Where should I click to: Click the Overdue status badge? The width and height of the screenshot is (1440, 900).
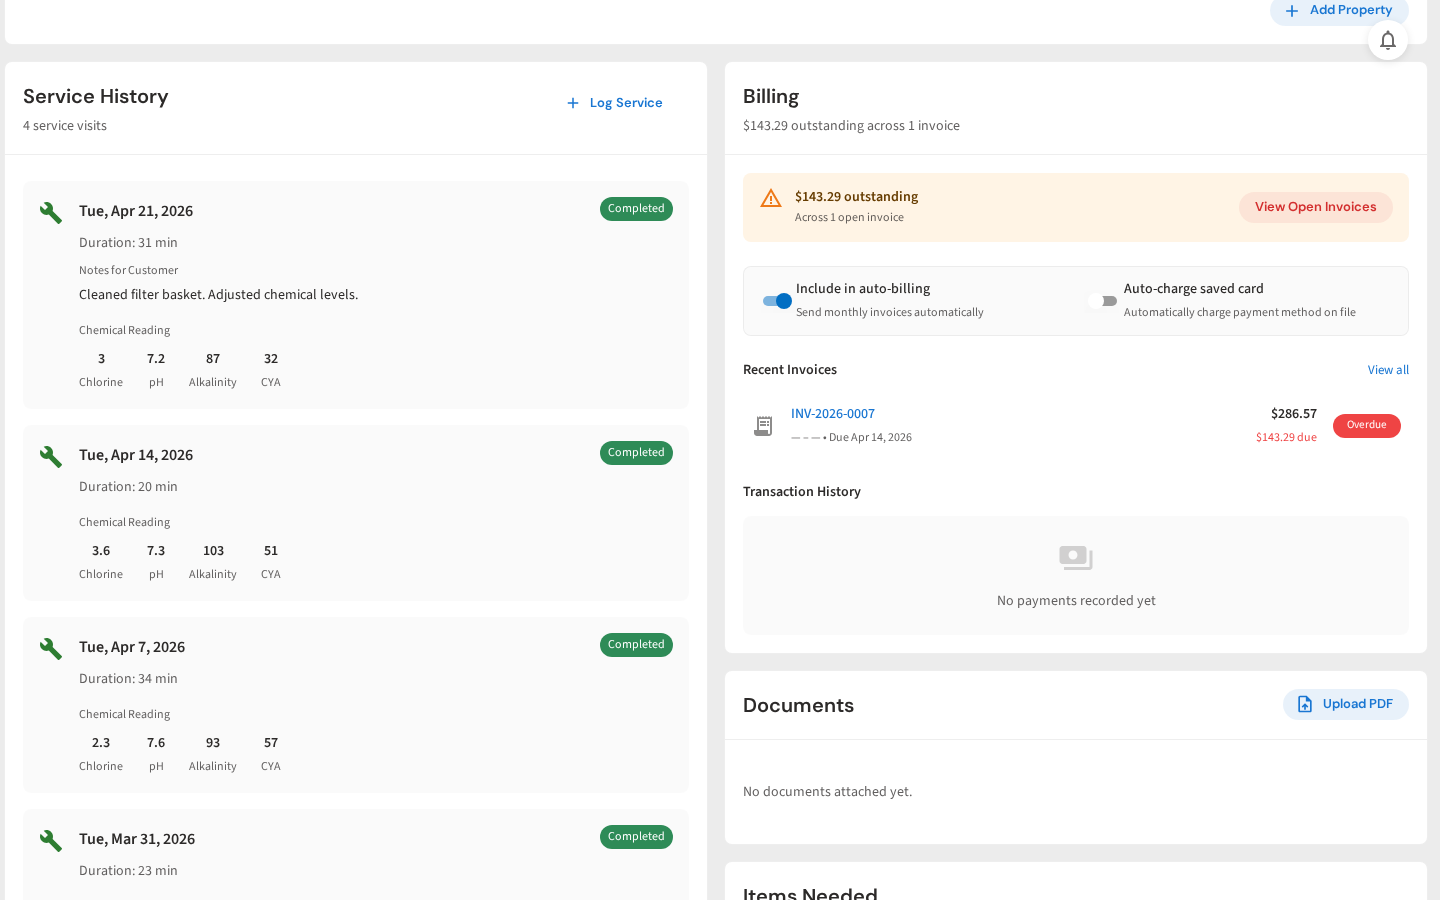[x=1367, y=426]
